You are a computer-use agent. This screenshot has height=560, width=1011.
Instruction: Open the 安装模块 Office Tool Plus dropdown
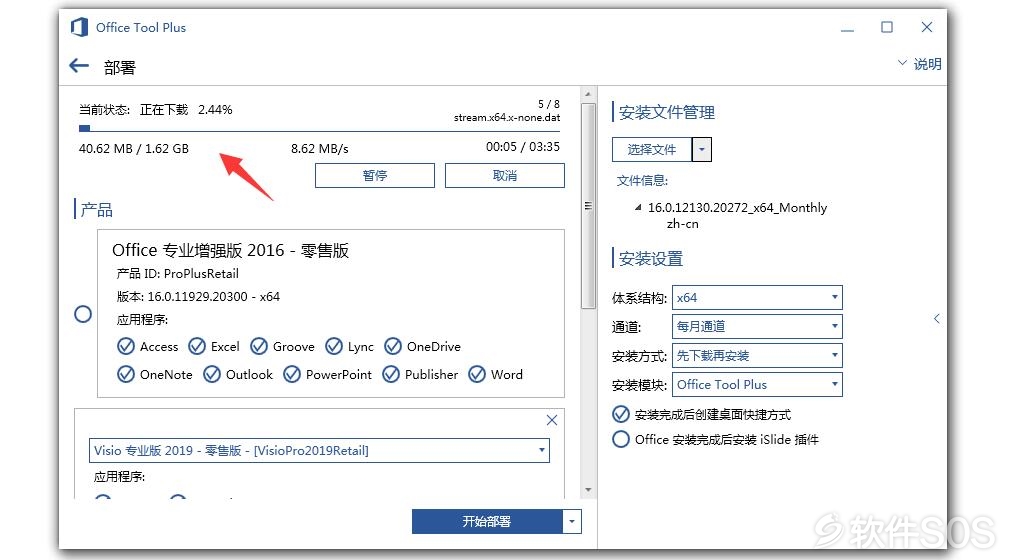(757, 385)
